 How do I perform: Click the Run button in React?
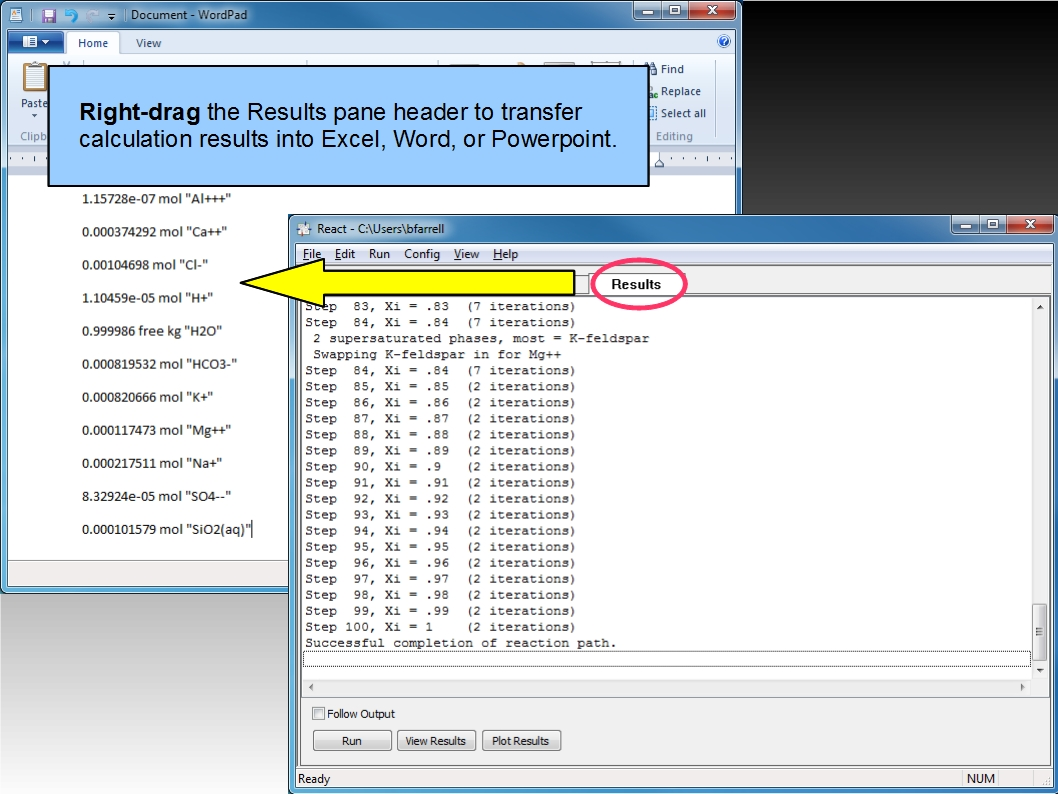[352, 741]
